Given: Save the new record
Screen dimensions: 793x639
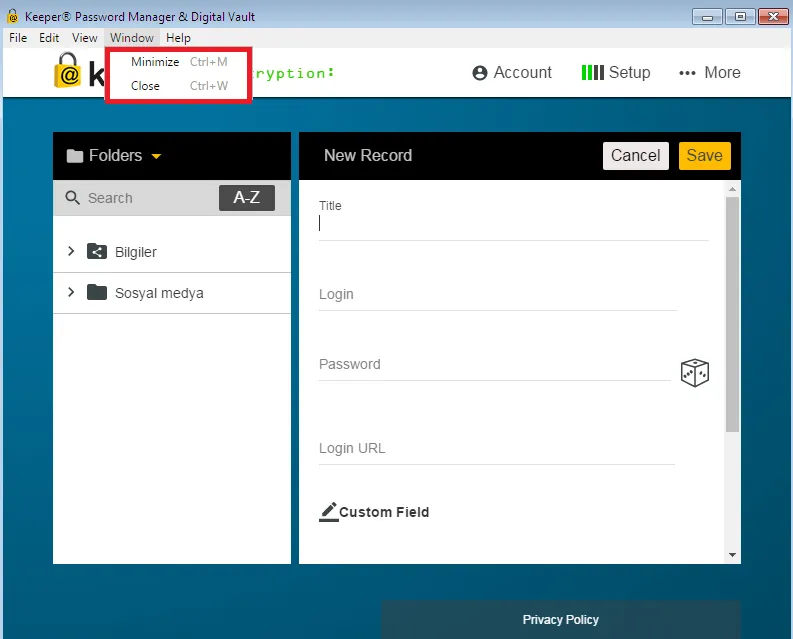Looking at the screenshot, I should tap(704, 156).
